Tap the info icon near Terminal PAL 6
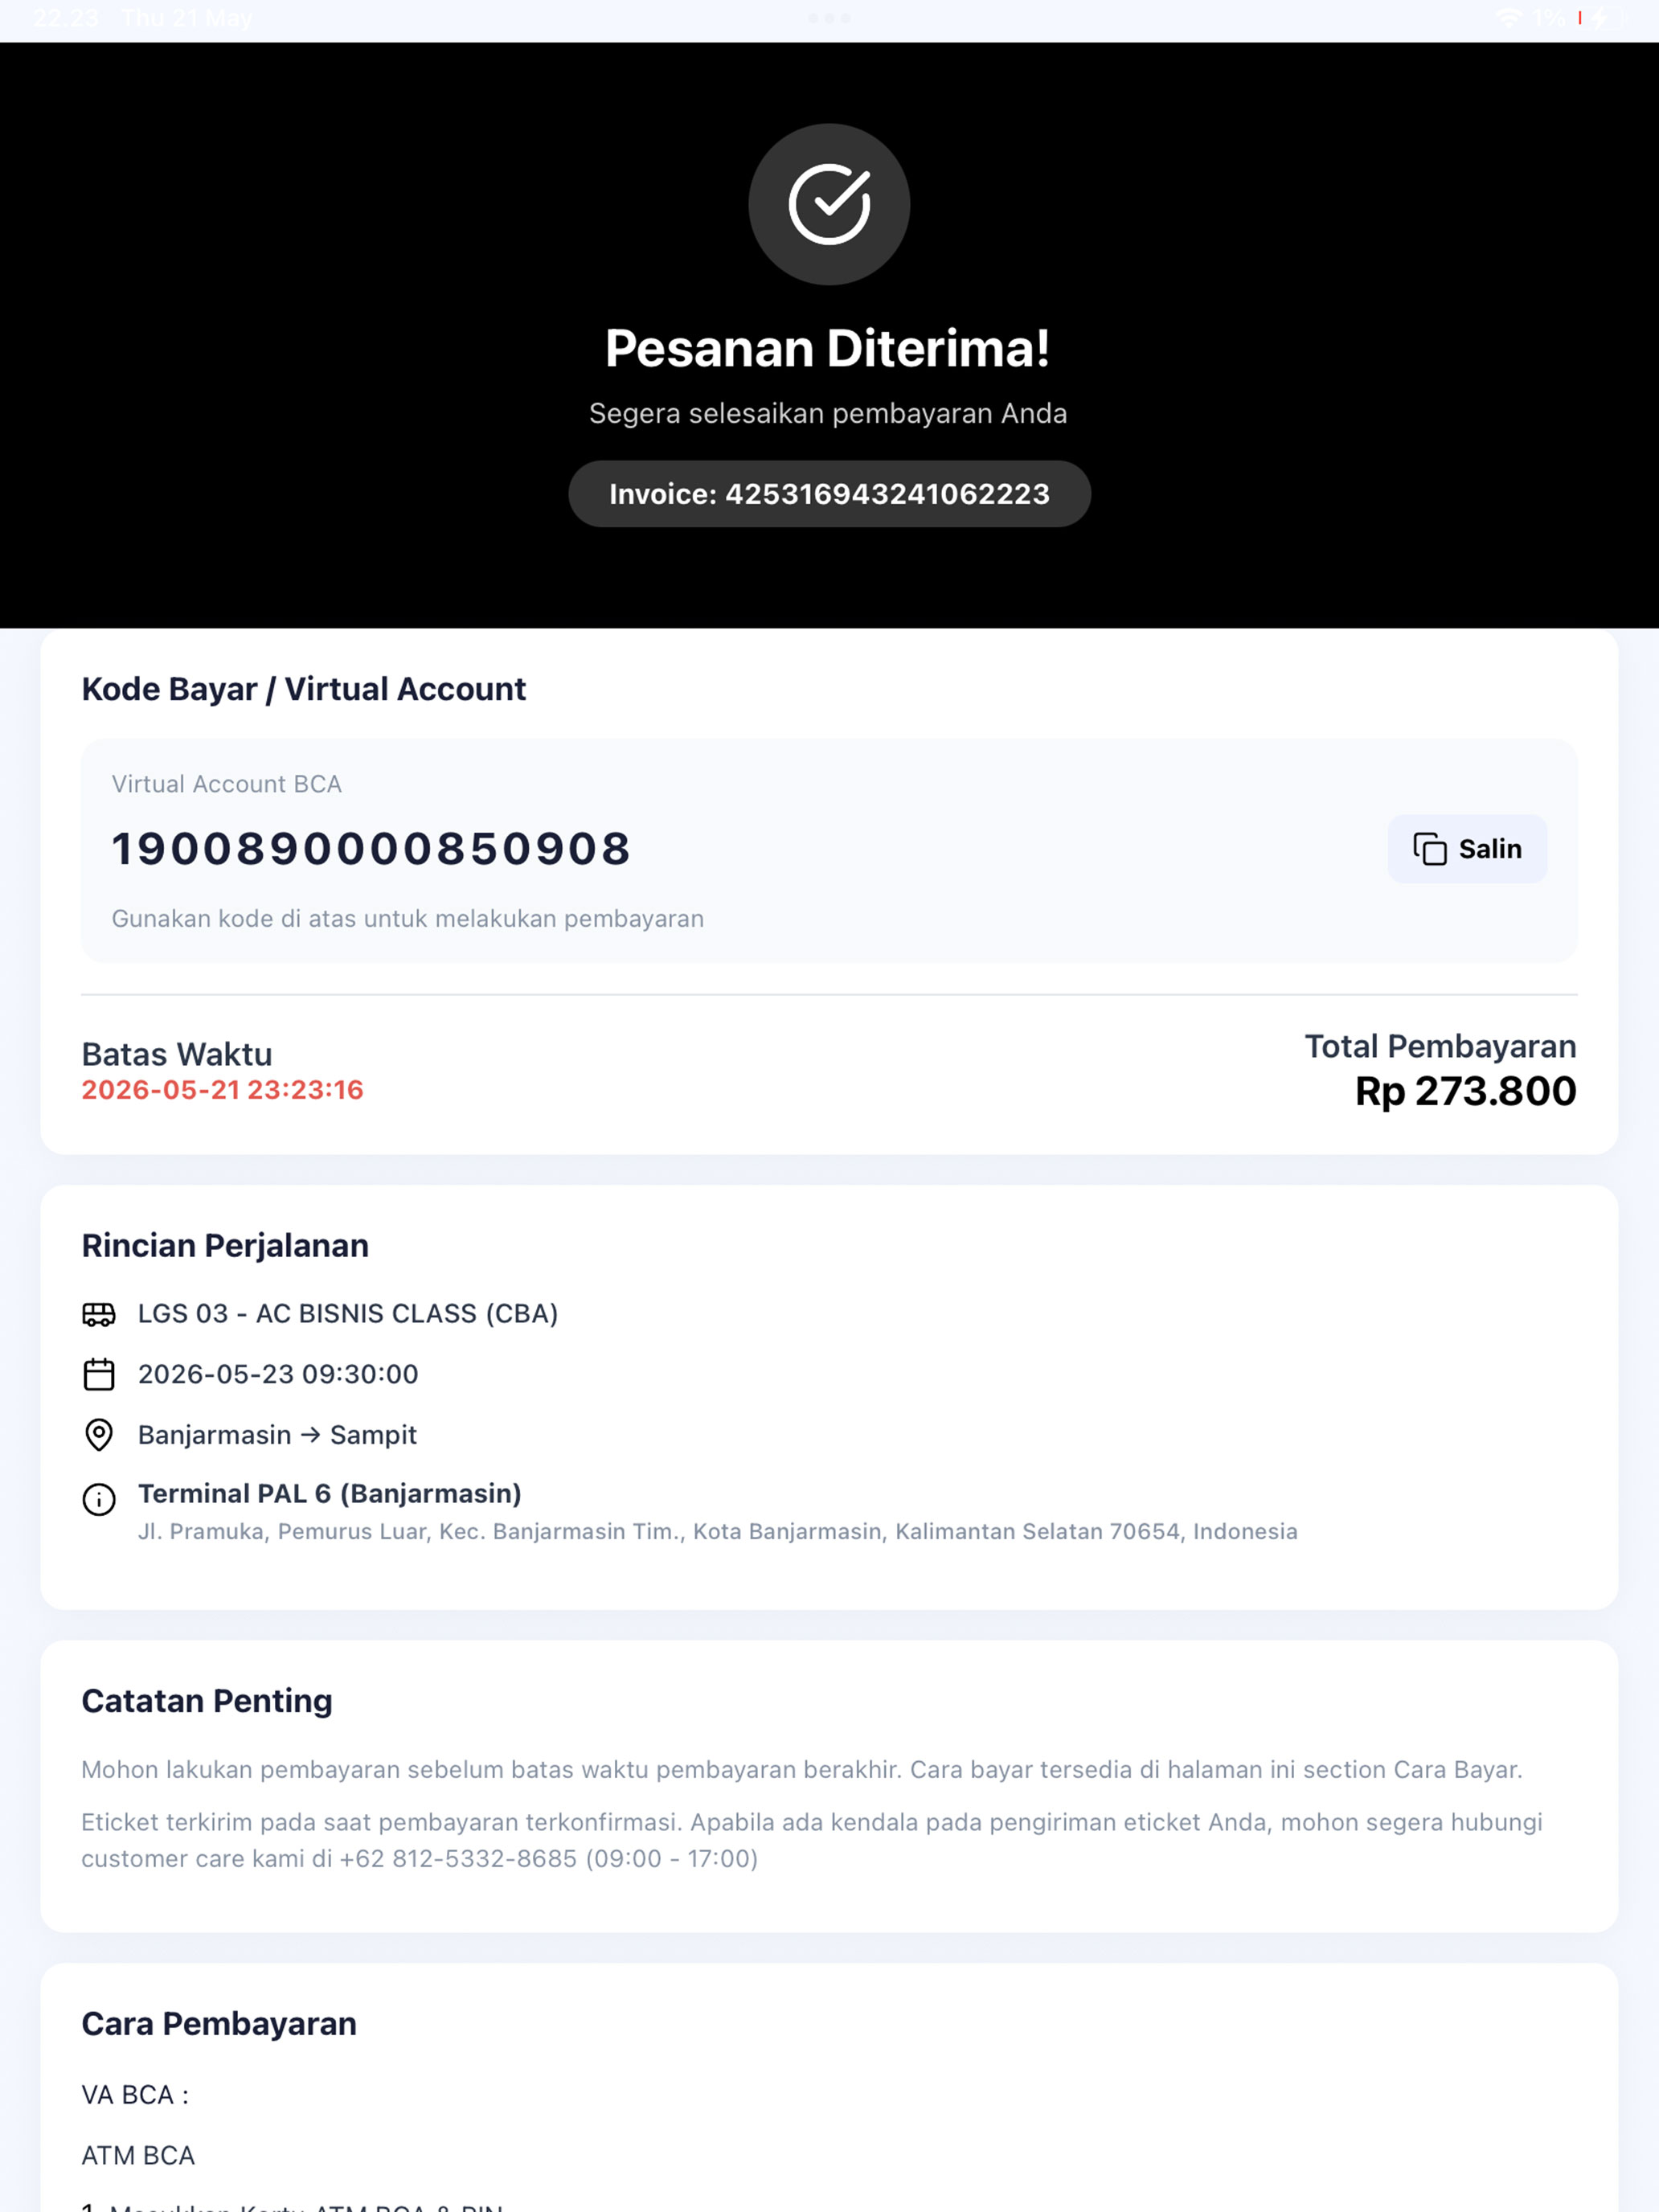This screenshot has width=1659, height=2212. click(x=99, y=1499)
